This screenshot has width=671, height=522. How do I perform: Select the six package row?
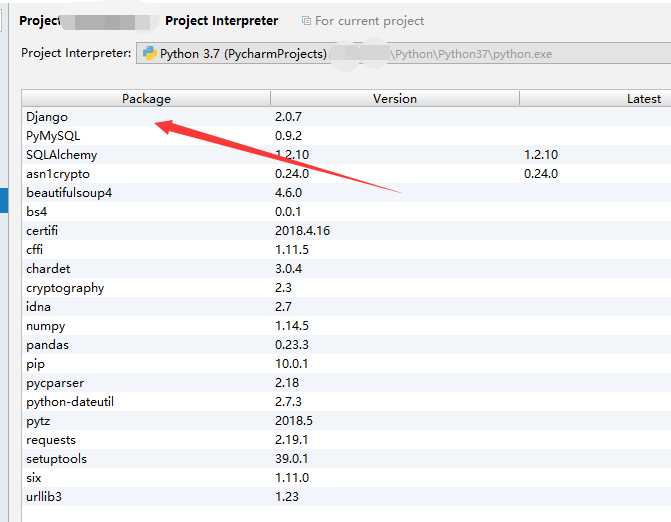(x=346, y=478)
